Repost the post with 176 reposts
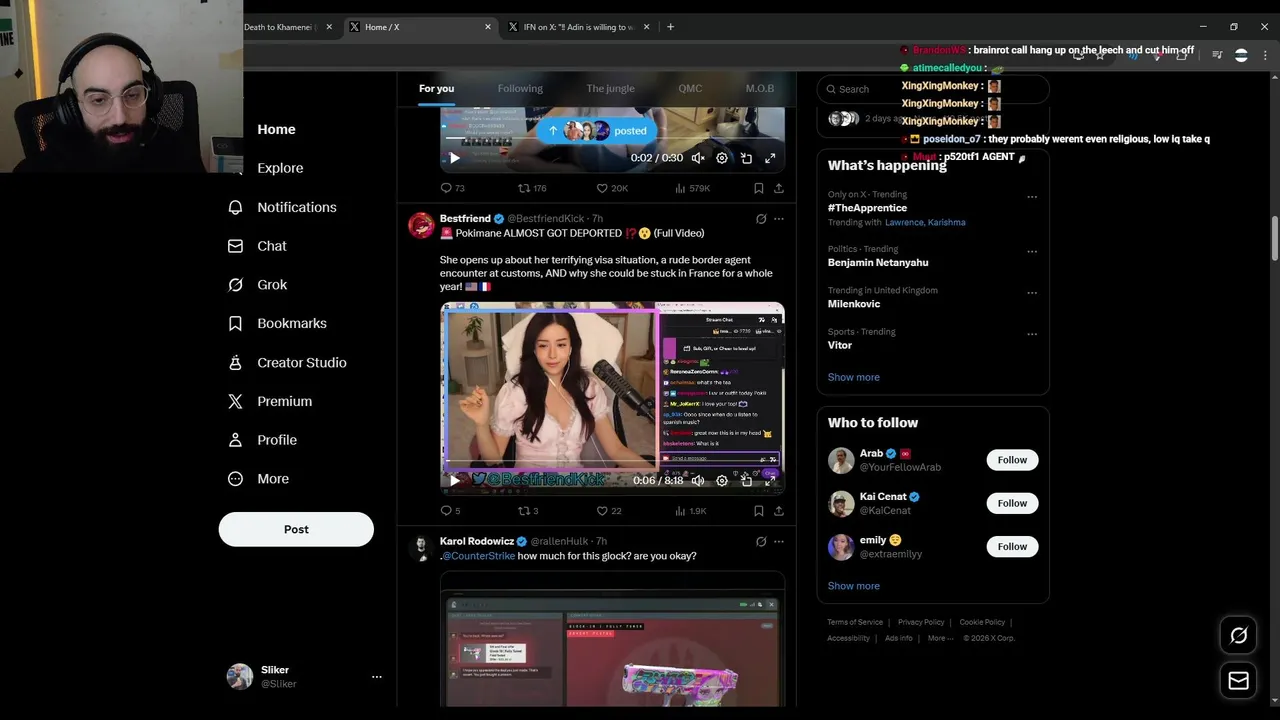Viewport: 1280px width, 720px height. 531,188
